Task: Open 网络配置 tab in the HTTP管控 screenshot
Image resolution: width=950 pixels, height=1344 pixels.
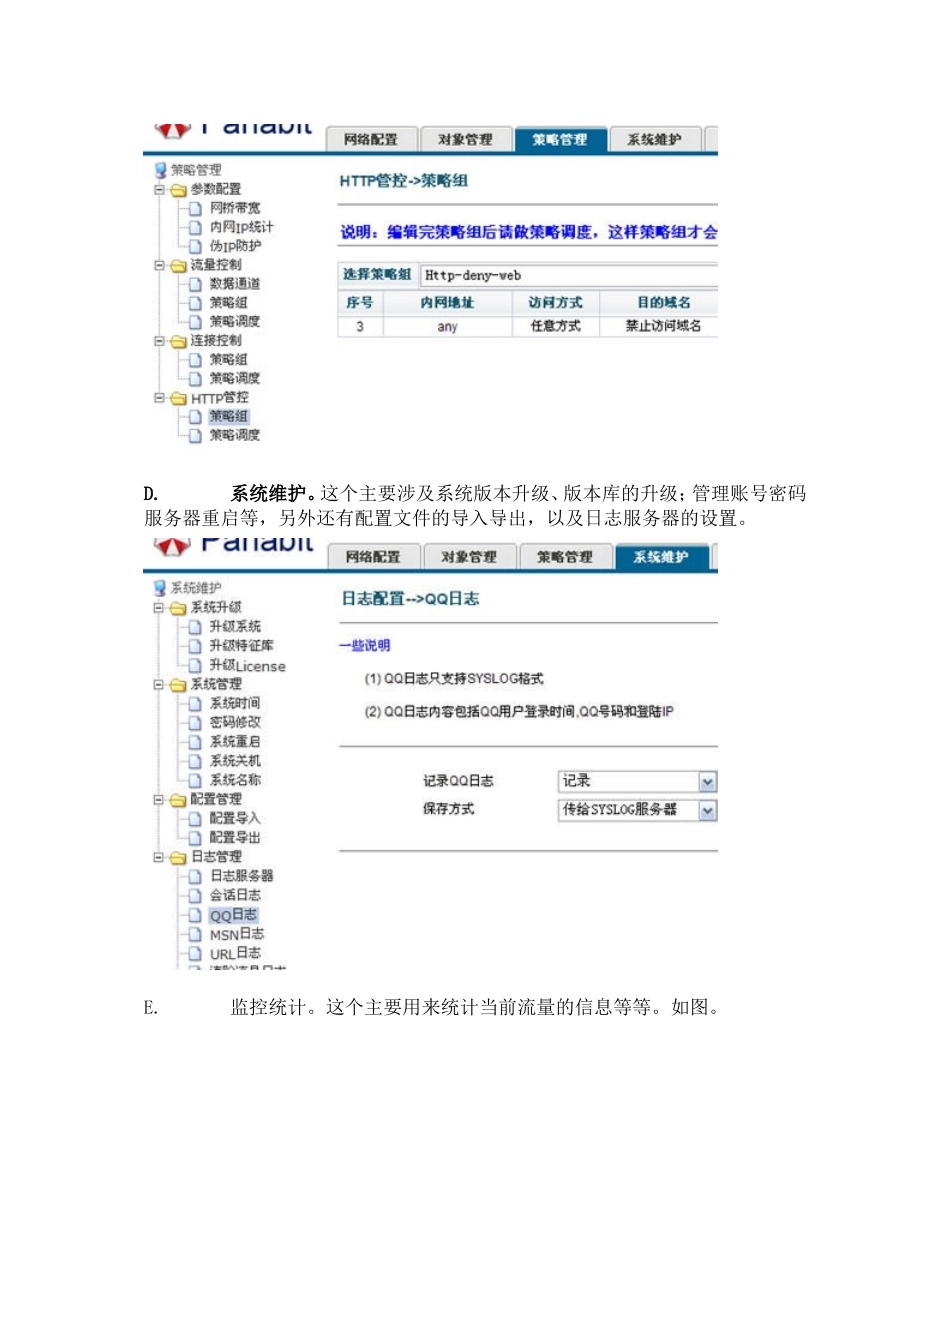Action: click(x=370, y=140)
